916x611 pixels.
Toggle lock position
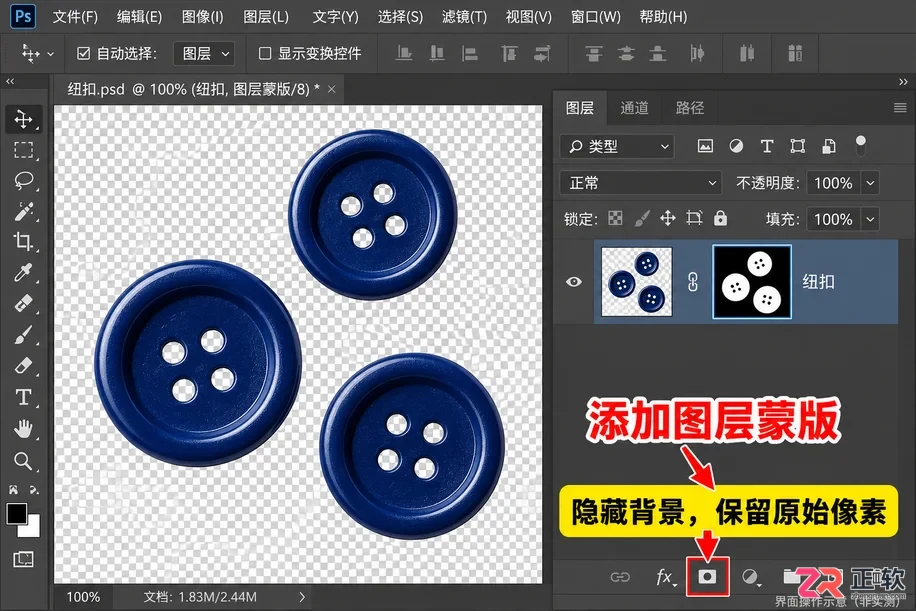coord(668,218)
